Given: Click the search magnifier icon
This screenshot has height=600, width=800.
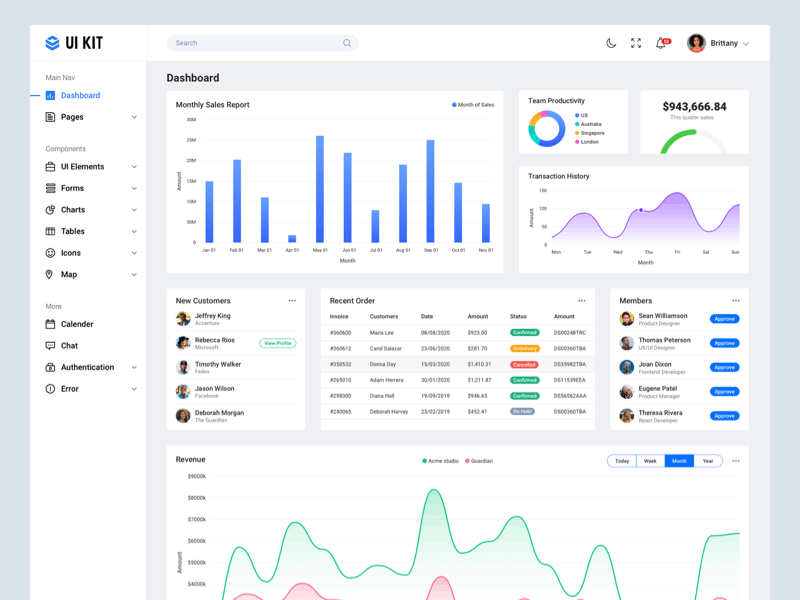Looking at the screenshot, I should click(x=347, y=43).
